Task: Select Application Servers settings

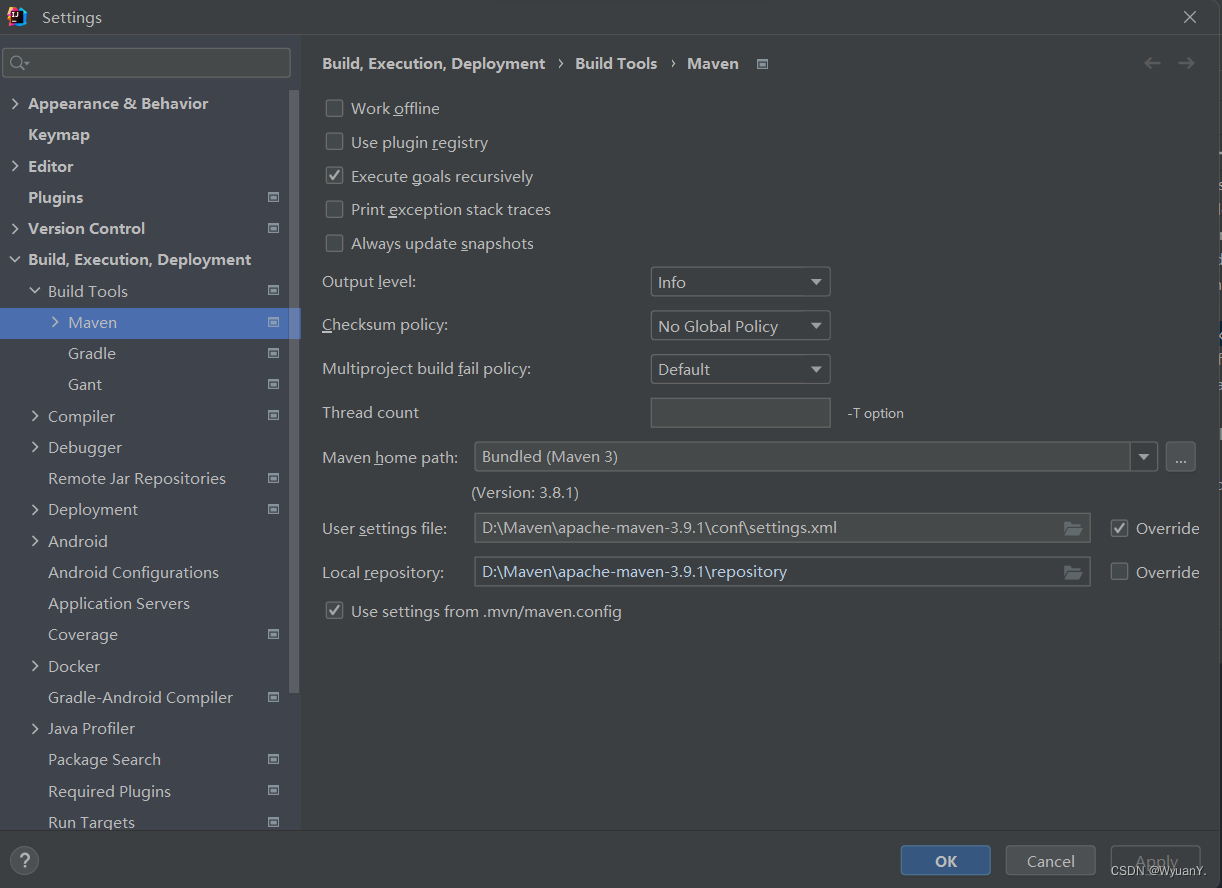Action: (119, 603)
